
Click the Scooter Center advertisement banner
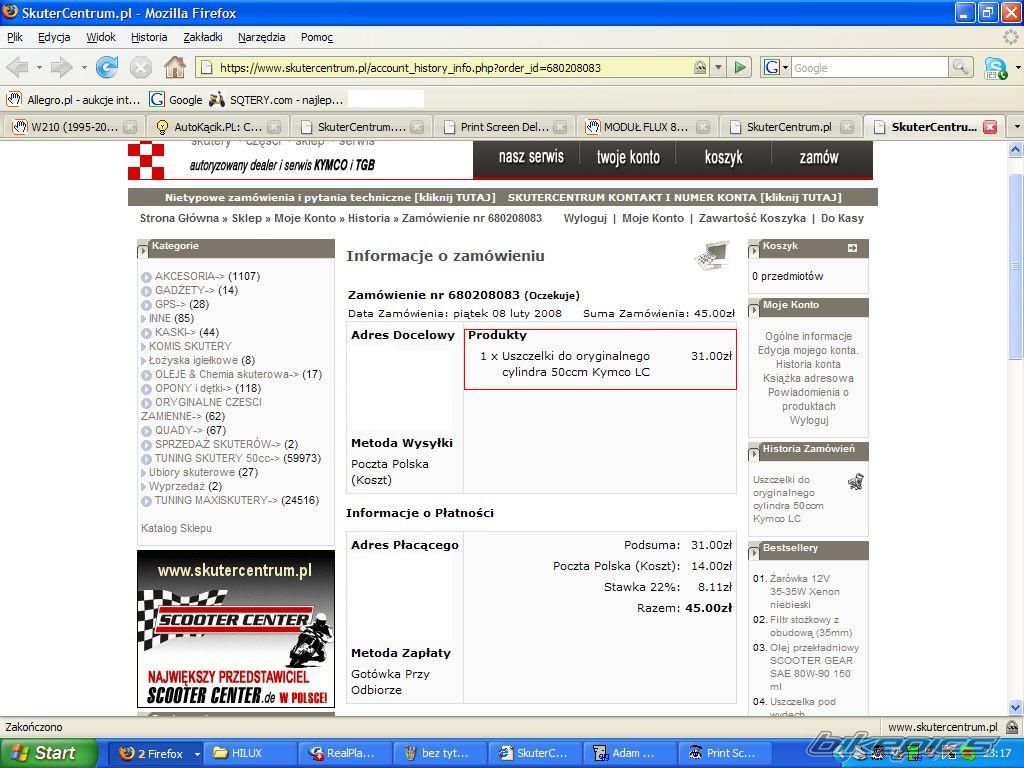(x=236, y=629)
